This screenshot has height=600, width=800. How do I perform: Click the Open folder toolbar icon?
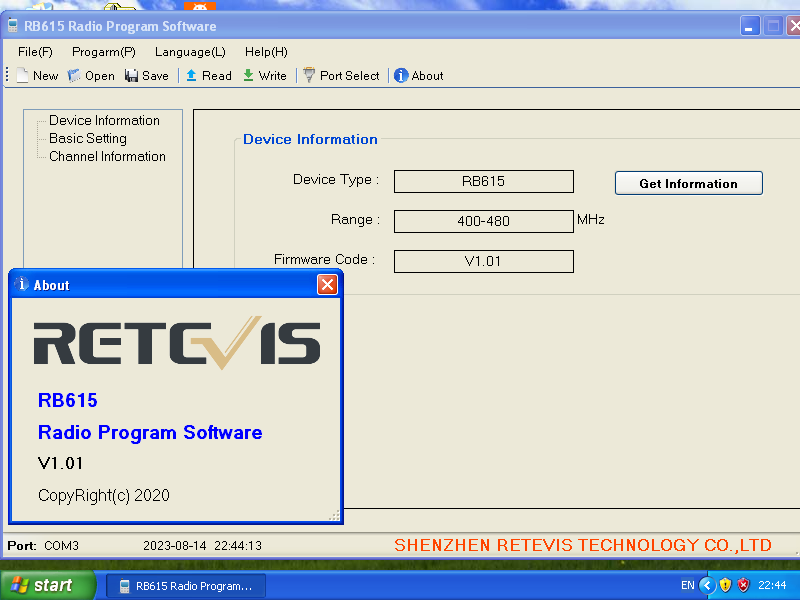[74, 76]
